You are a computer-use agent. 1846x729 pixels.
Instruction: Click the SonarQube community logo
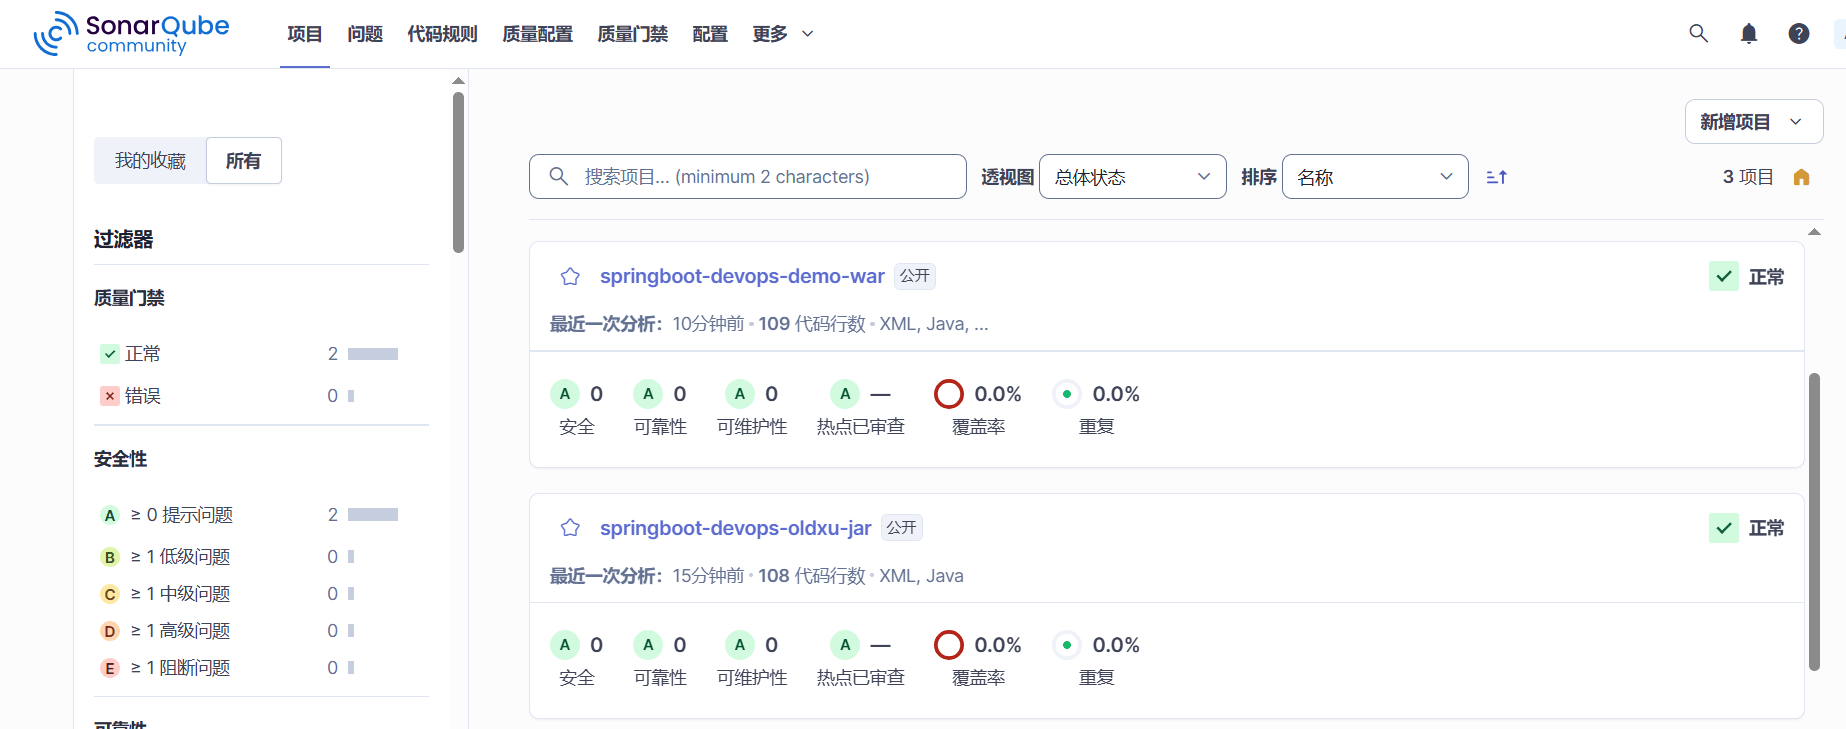click(131, 34)
